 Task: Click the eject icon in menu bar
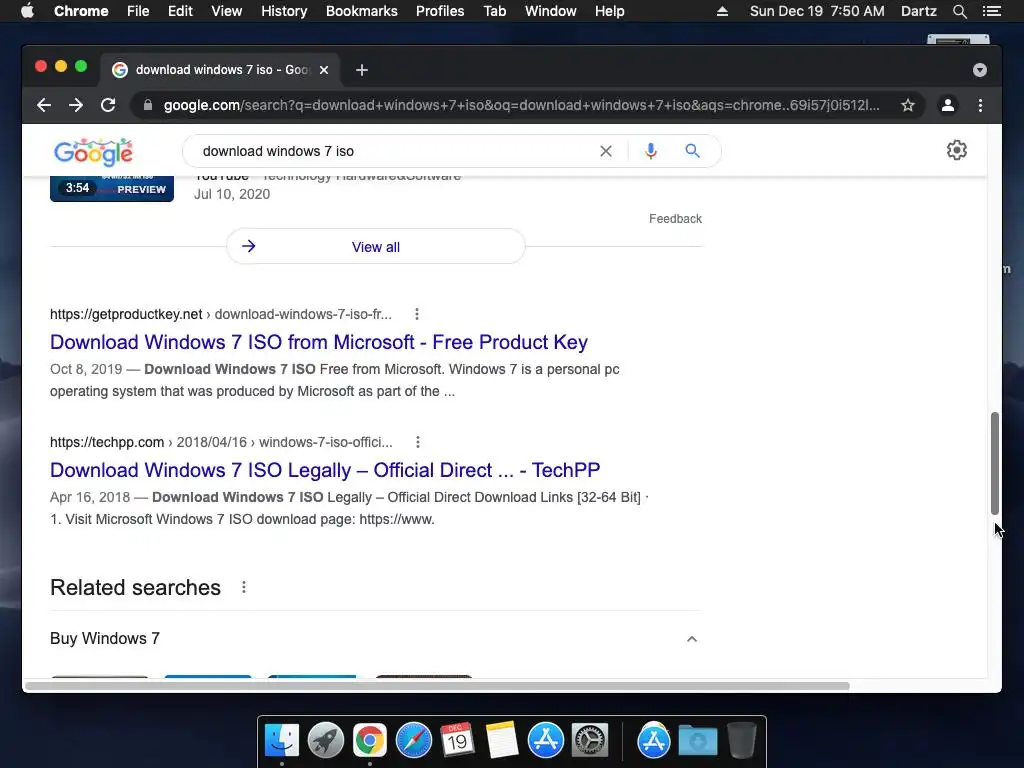[x=722, y=11]
